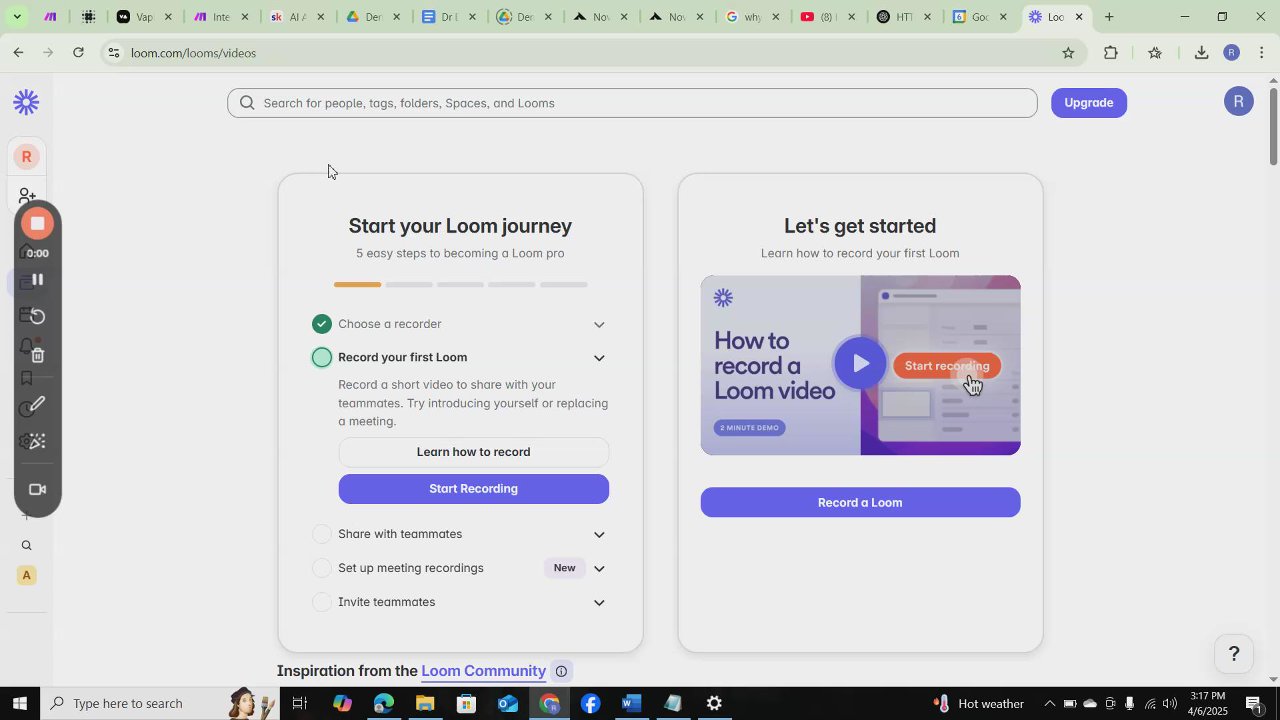This screenshot has width=1280, height=720.
Task: Expand the Invite teammates step
Action: [x=599, y=603]
